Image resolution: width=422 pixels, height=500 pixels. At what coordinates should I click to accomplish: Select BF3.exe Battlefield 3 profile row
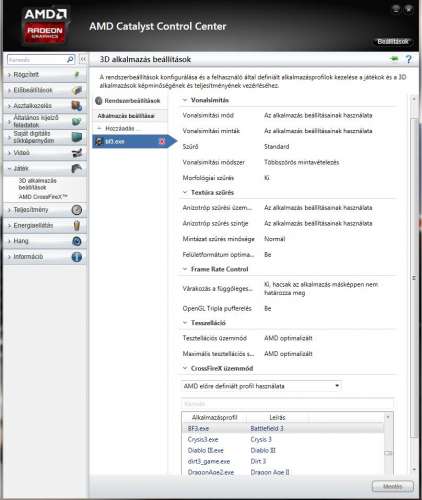(x=283, y=428)
